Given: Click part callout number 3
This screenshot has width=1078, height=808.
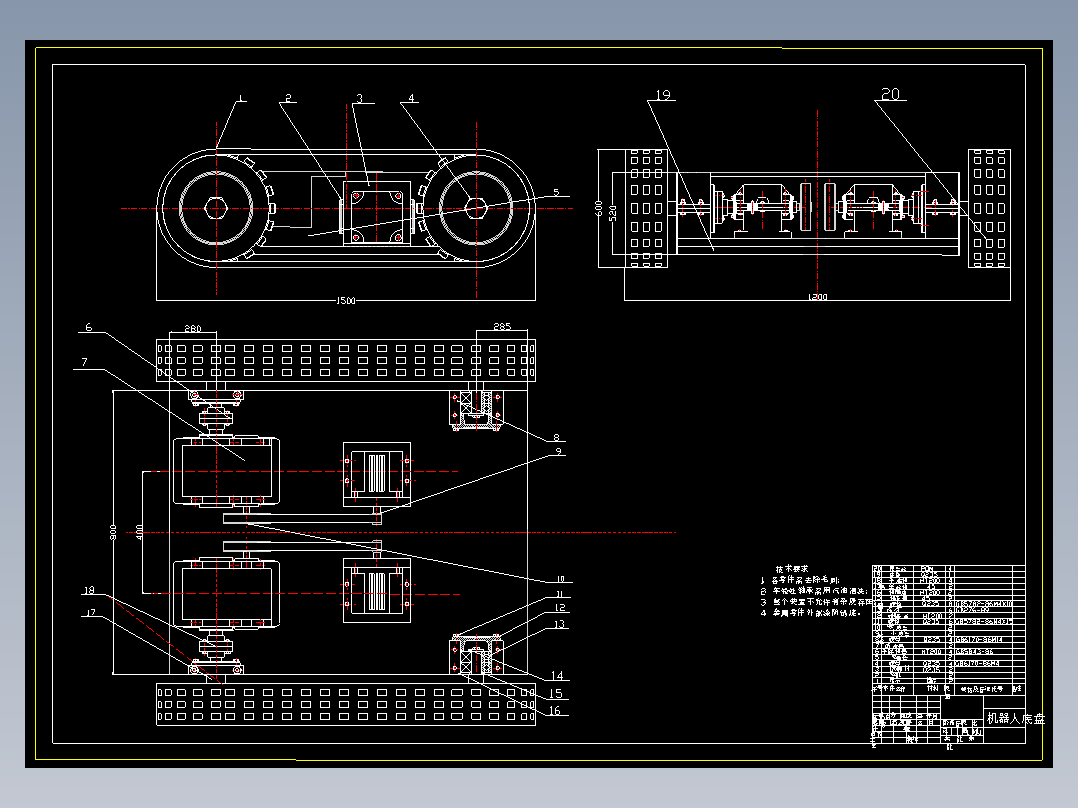Looking at the screenshot, I should click(x=359, y=99).
